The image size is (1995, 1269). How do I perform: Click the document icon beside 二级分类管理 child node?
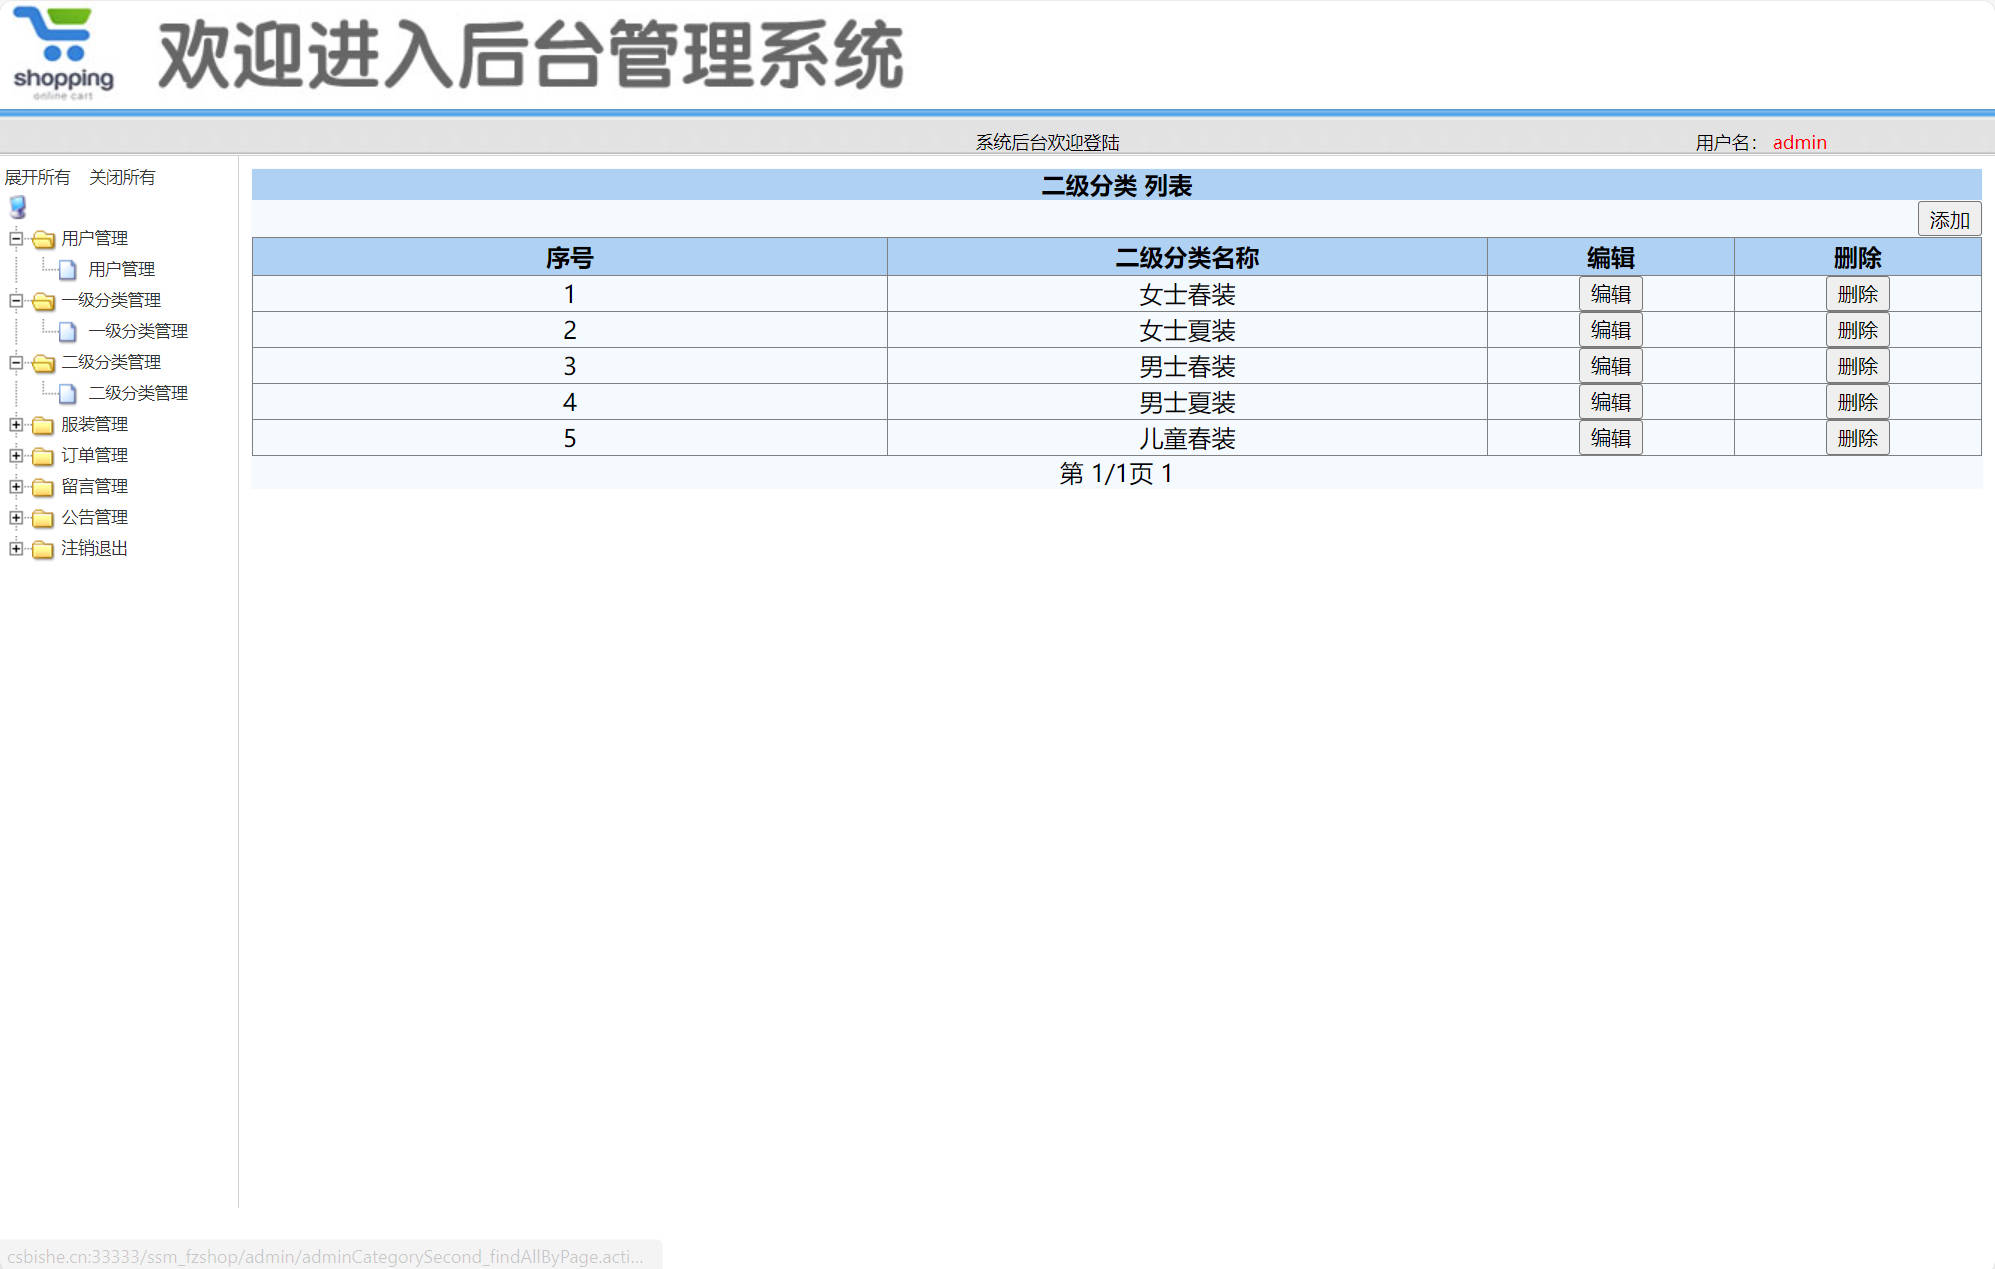point(67,392)
